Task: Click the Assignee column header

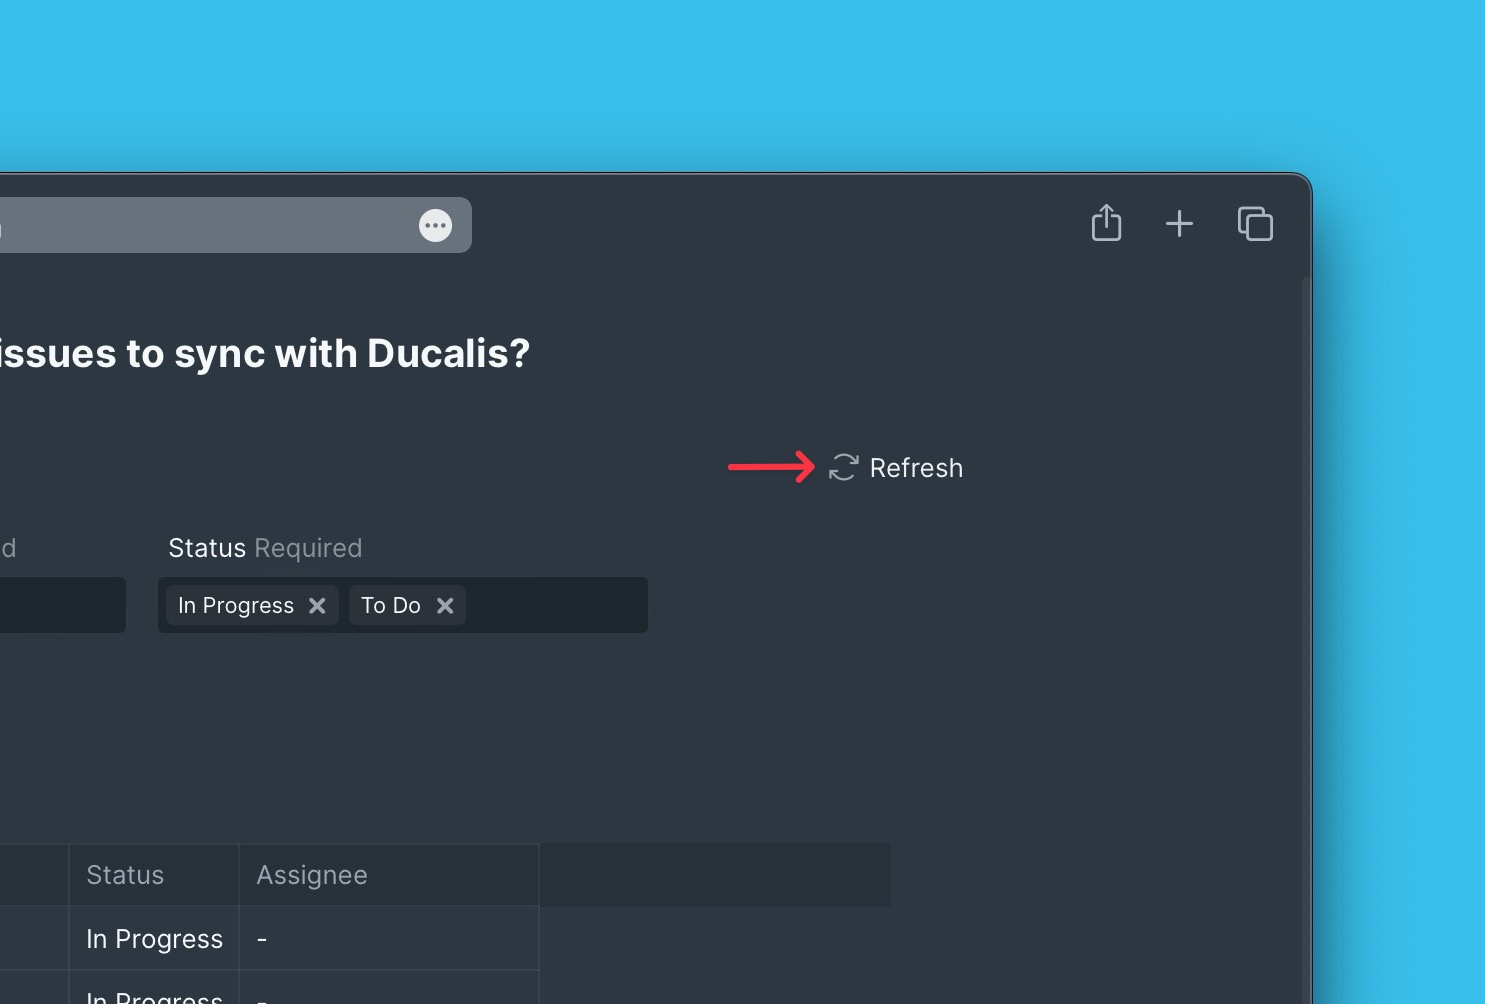Action: (312, 875)
